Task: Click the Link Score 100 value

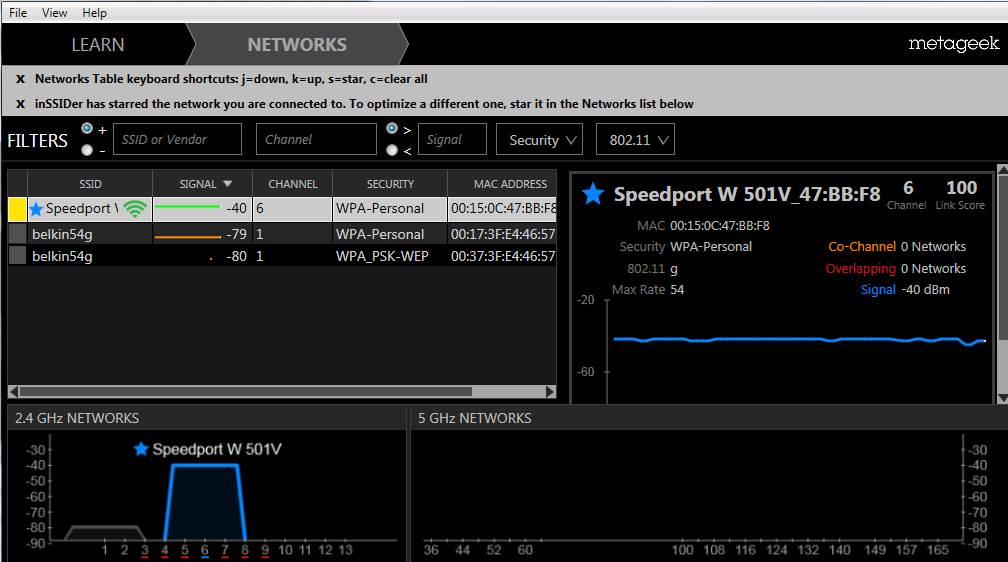Action: point(961,188)
